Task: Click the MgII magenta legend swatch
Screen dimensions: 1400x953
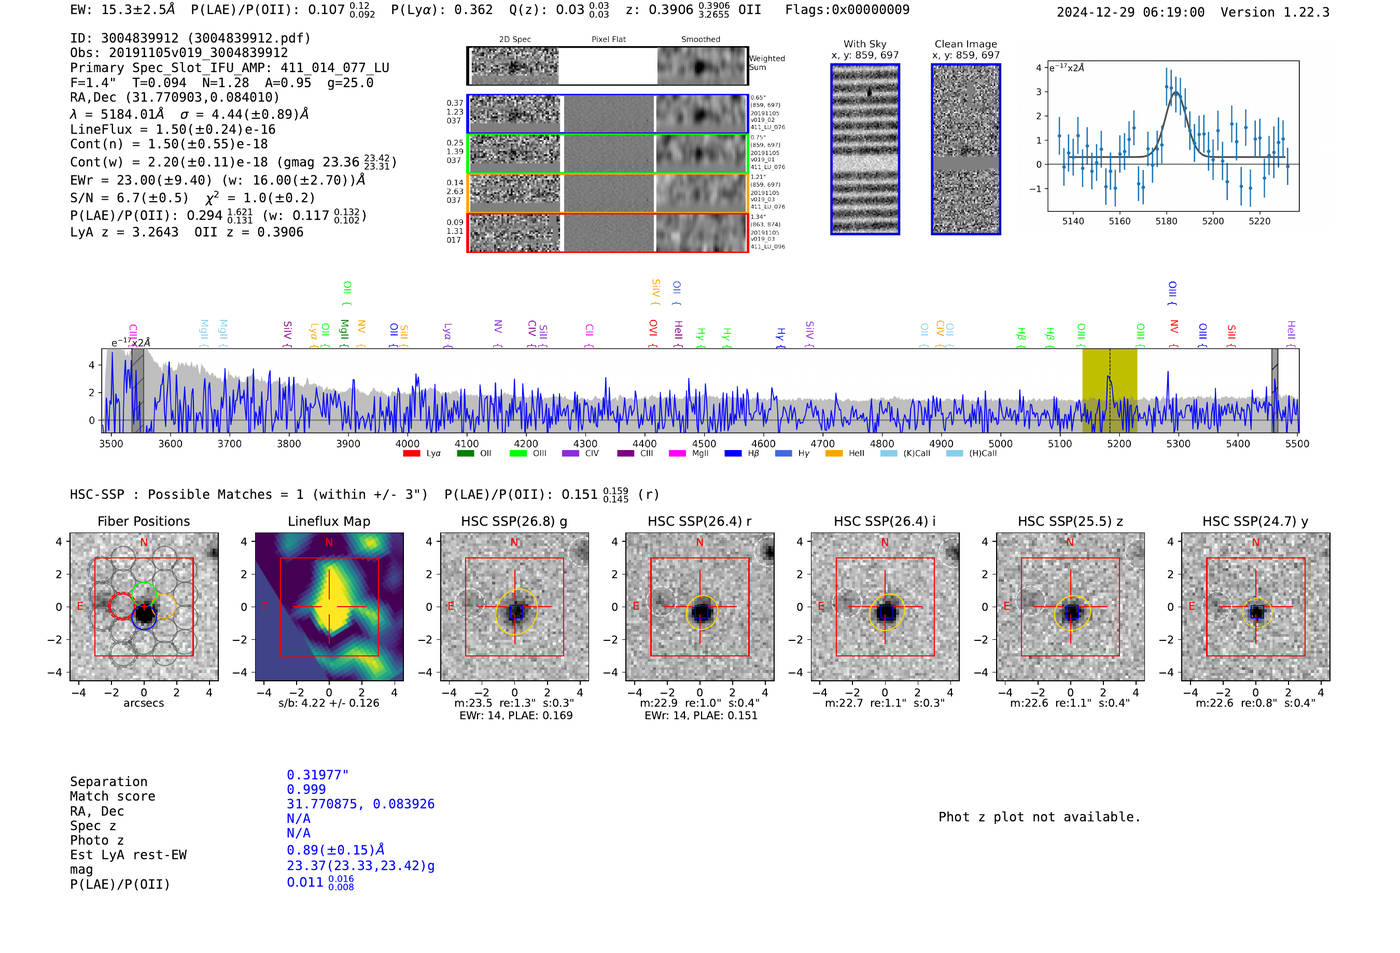Action: pos(677,454)
